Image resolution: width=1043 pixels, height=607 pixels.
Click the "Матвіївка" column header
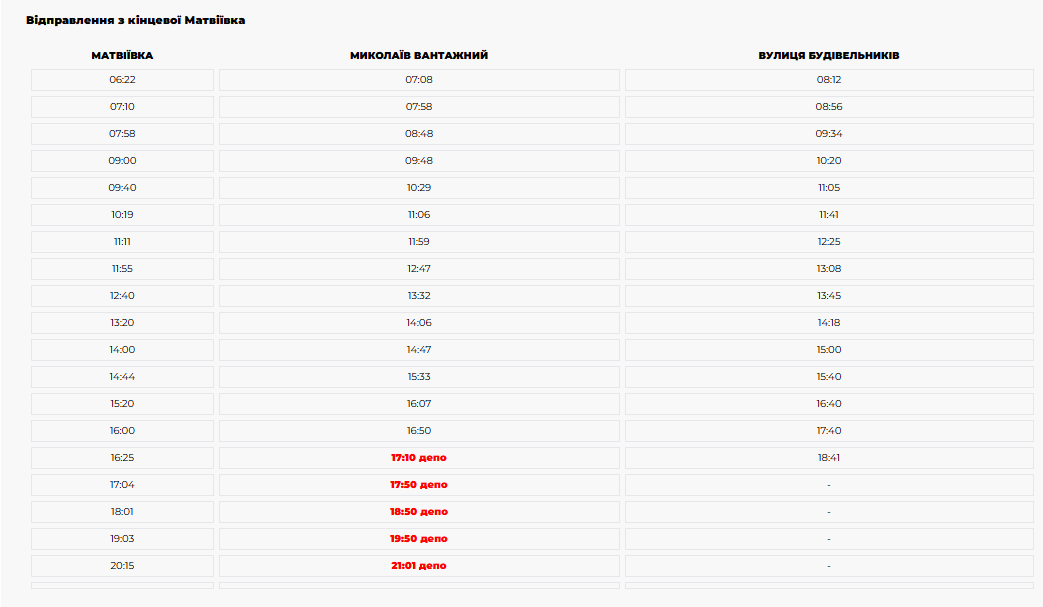(122, 56)
